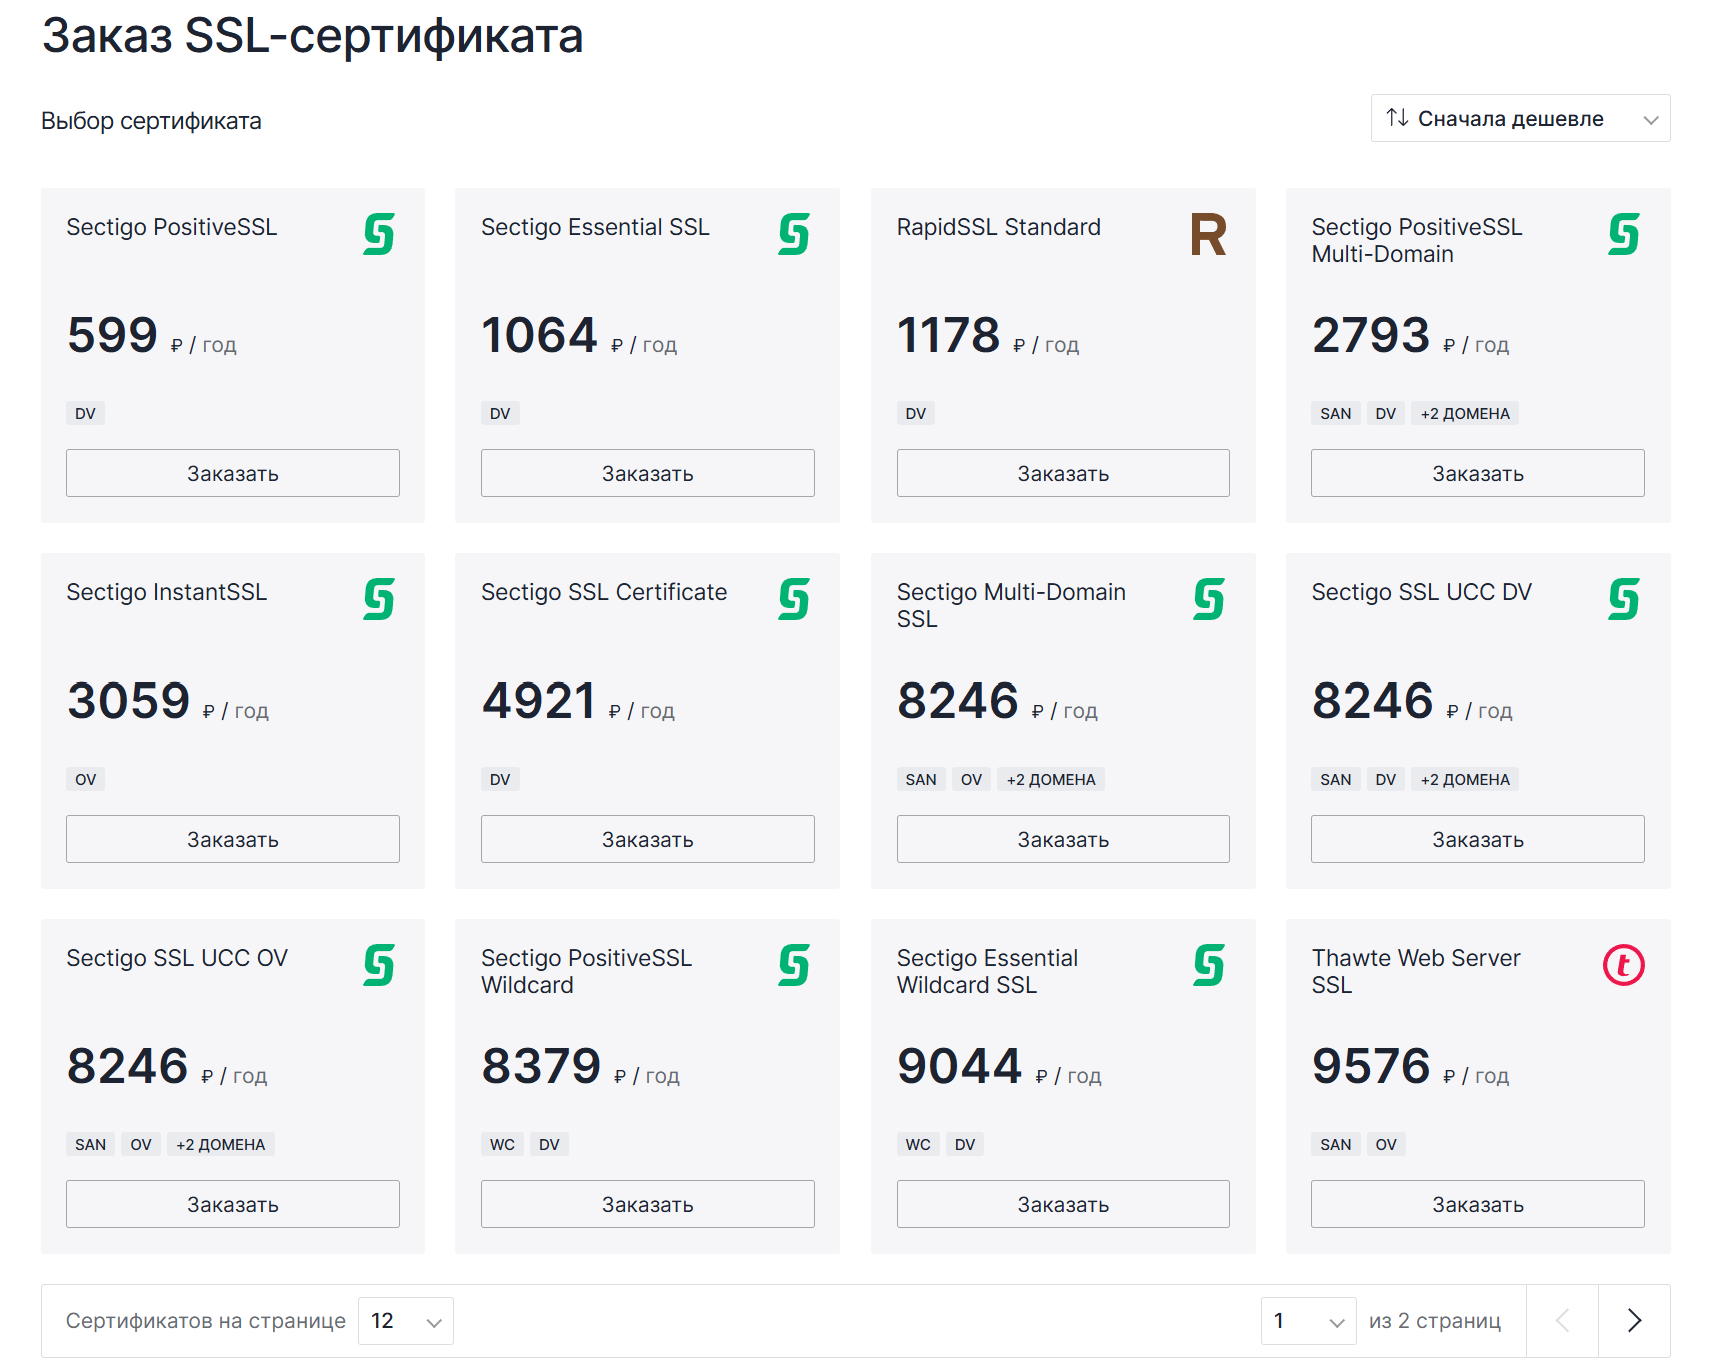Click +2 ДОМЕНА tag on PositiveSSL Multi-Domain card
Screen dimensions: 1734x1362
pyautogui.click(x=1465, y=413)
